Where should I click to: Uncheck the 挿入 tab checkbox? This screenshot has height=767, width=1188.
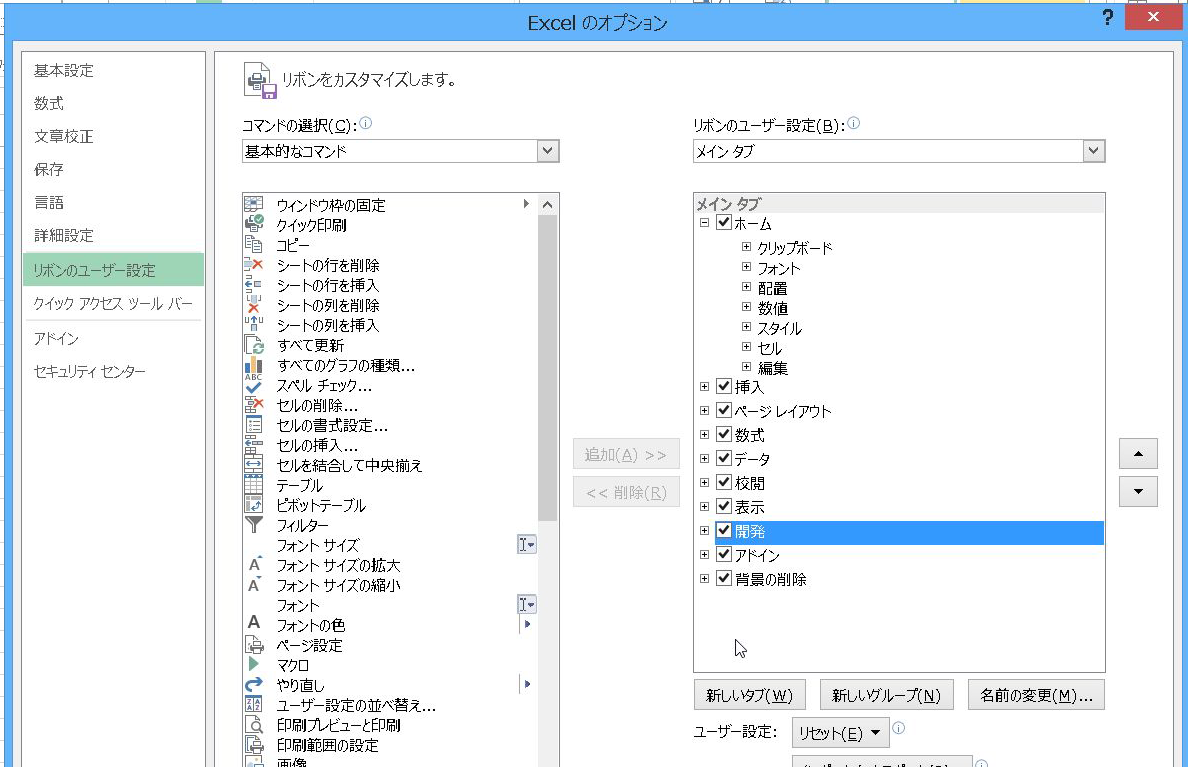[724, 387]
